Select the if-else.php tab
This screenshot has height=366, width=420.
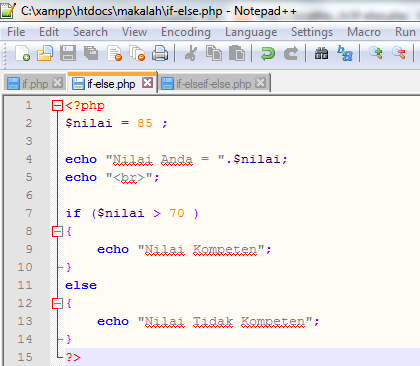point(111,83)
